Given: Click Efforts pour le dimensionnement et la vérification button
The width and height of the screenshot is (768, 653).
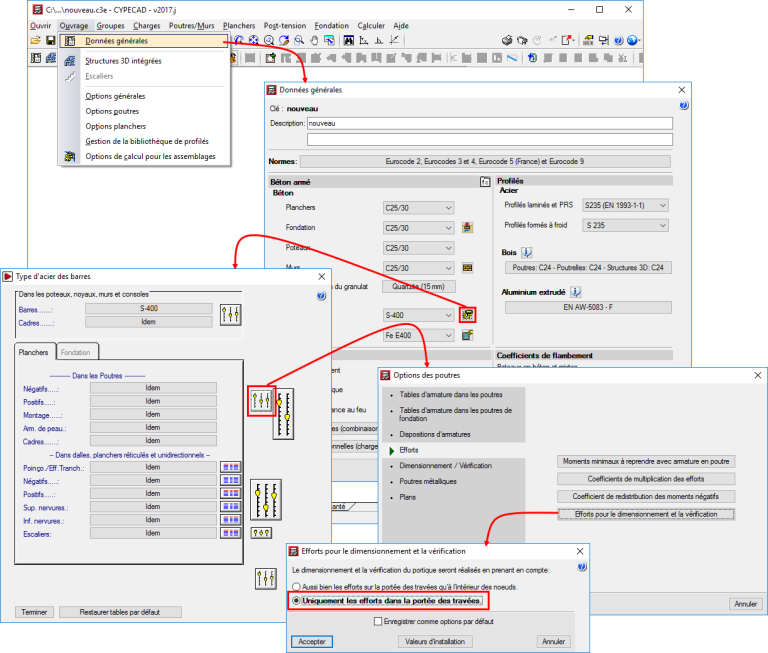Looking at the screenshot, I should pos(646,514).
